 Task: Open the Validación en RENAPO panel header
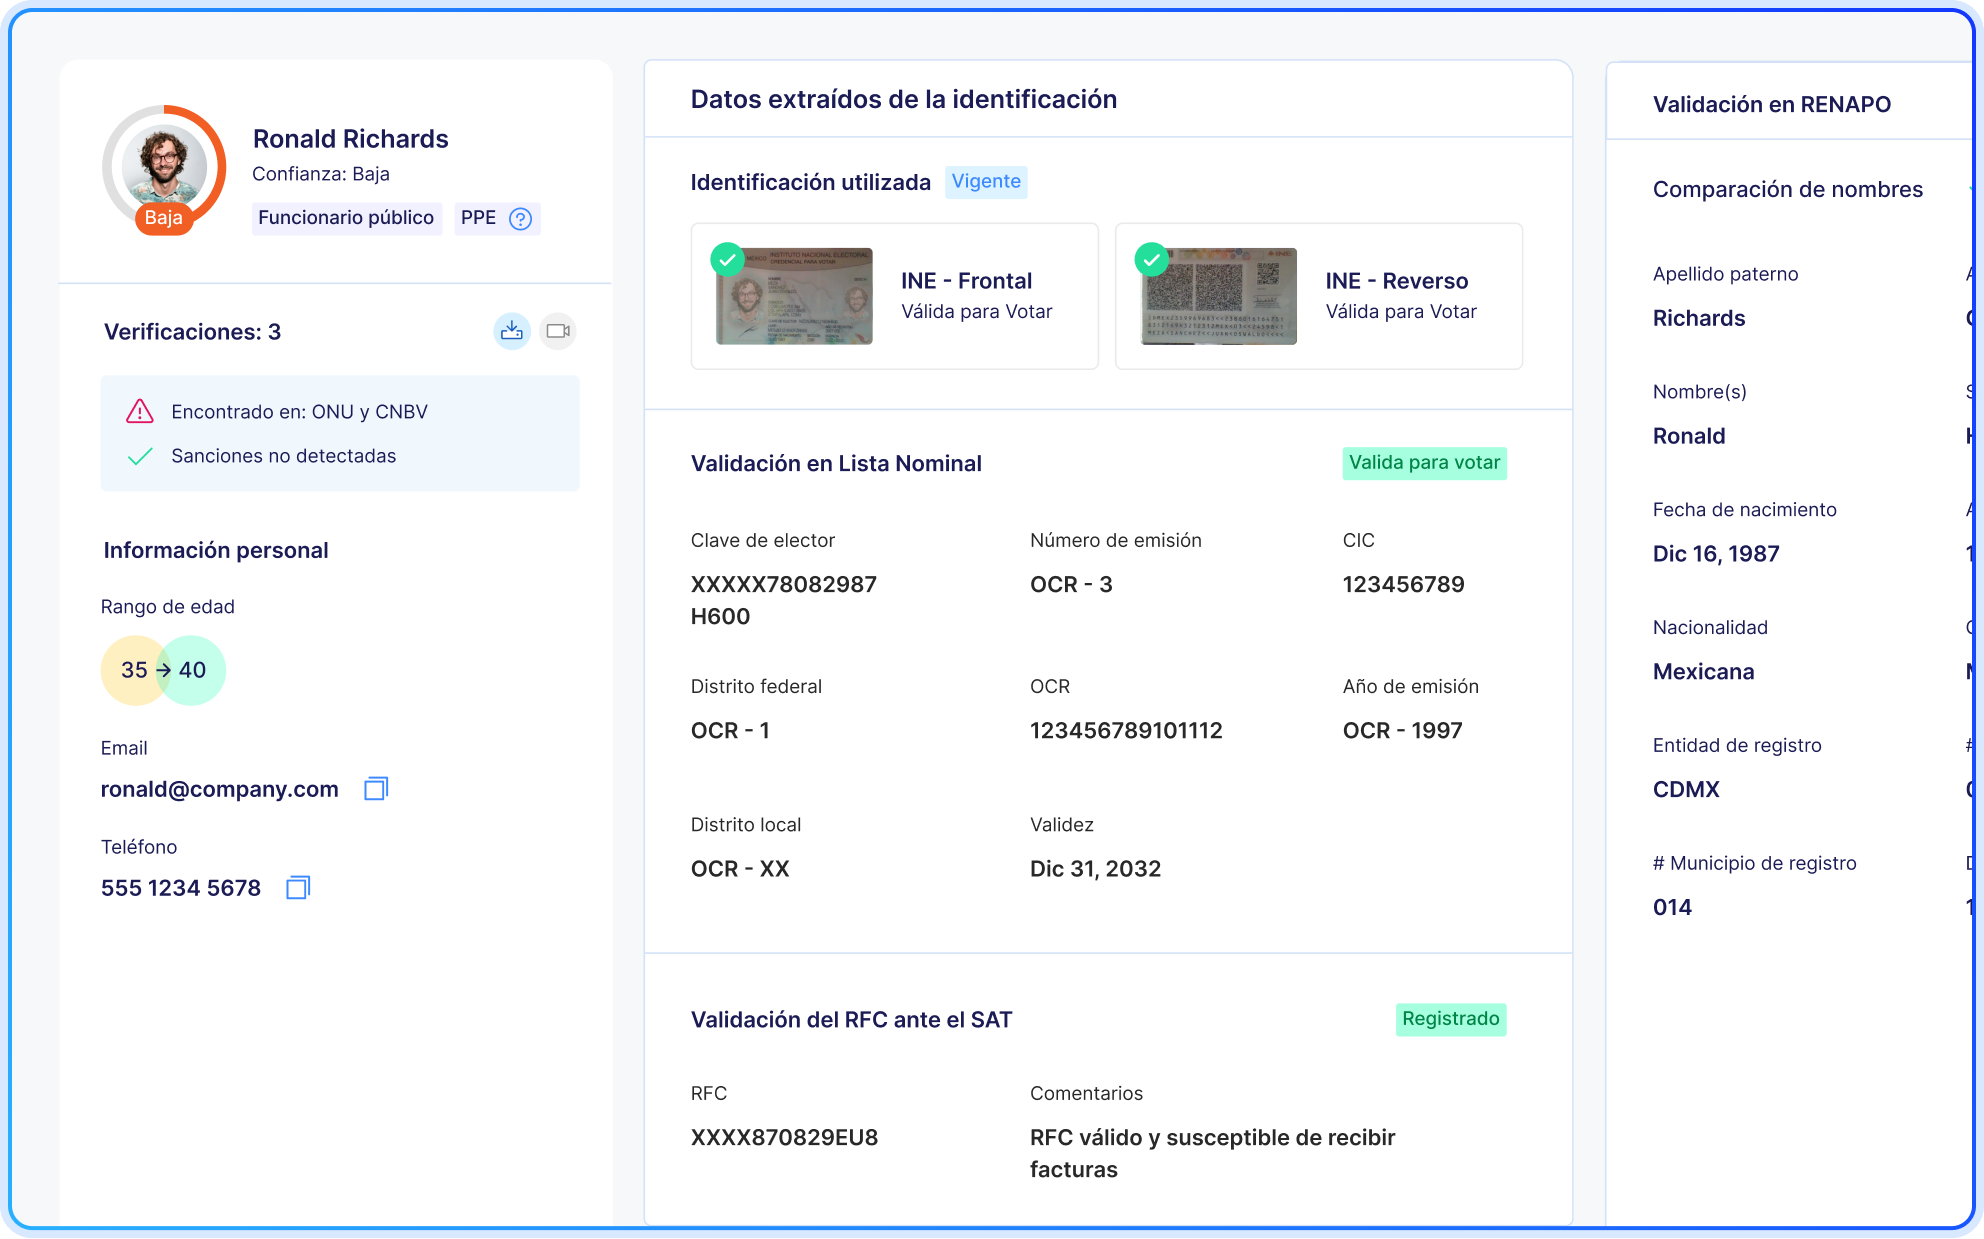[x=1771, y=104]
